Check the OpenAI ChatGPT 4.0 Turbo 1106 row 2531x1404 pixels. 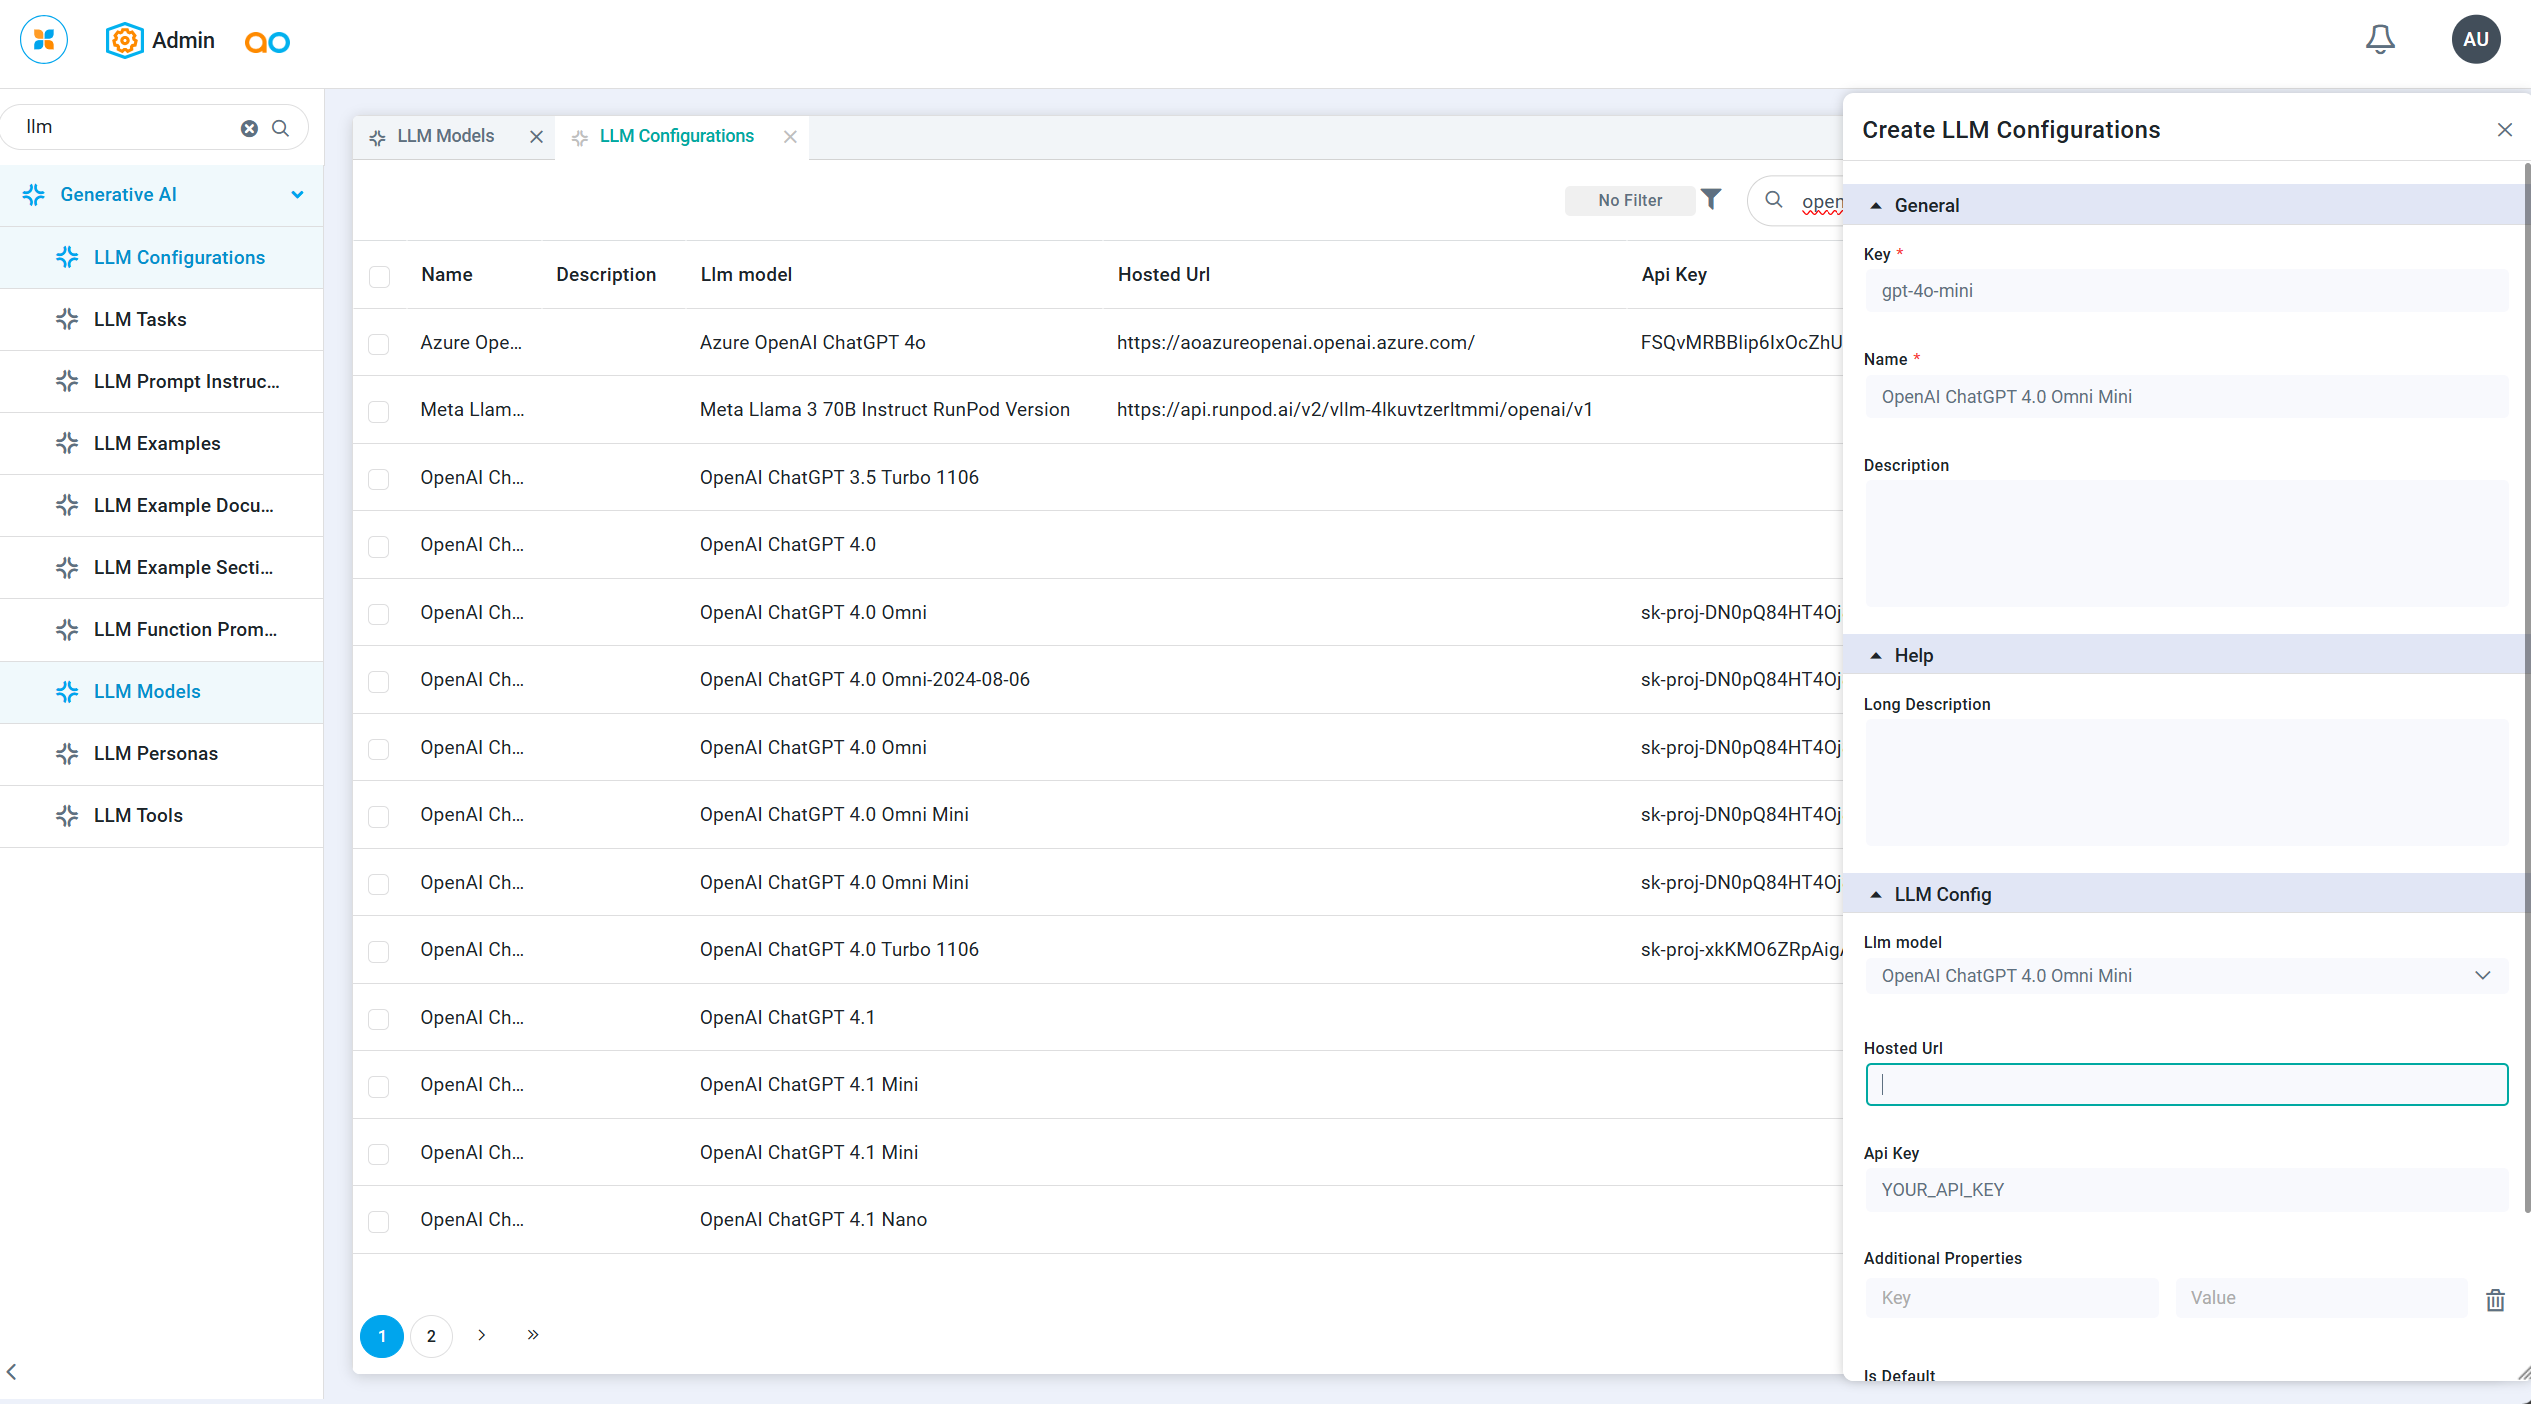pyautogui.click(x=379, y=951)
